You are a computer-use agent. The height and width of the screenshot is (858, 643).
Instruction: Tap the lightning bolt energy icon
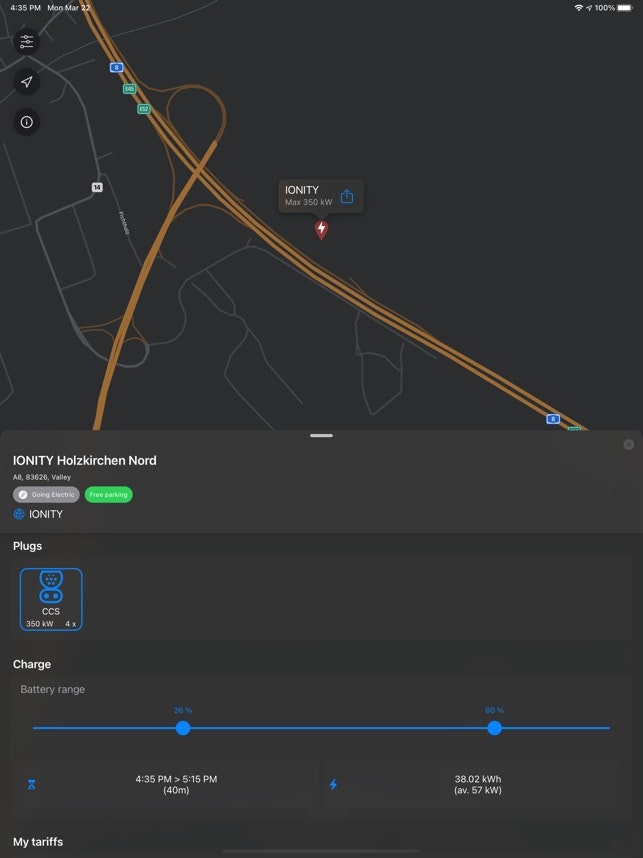[333, 785]
